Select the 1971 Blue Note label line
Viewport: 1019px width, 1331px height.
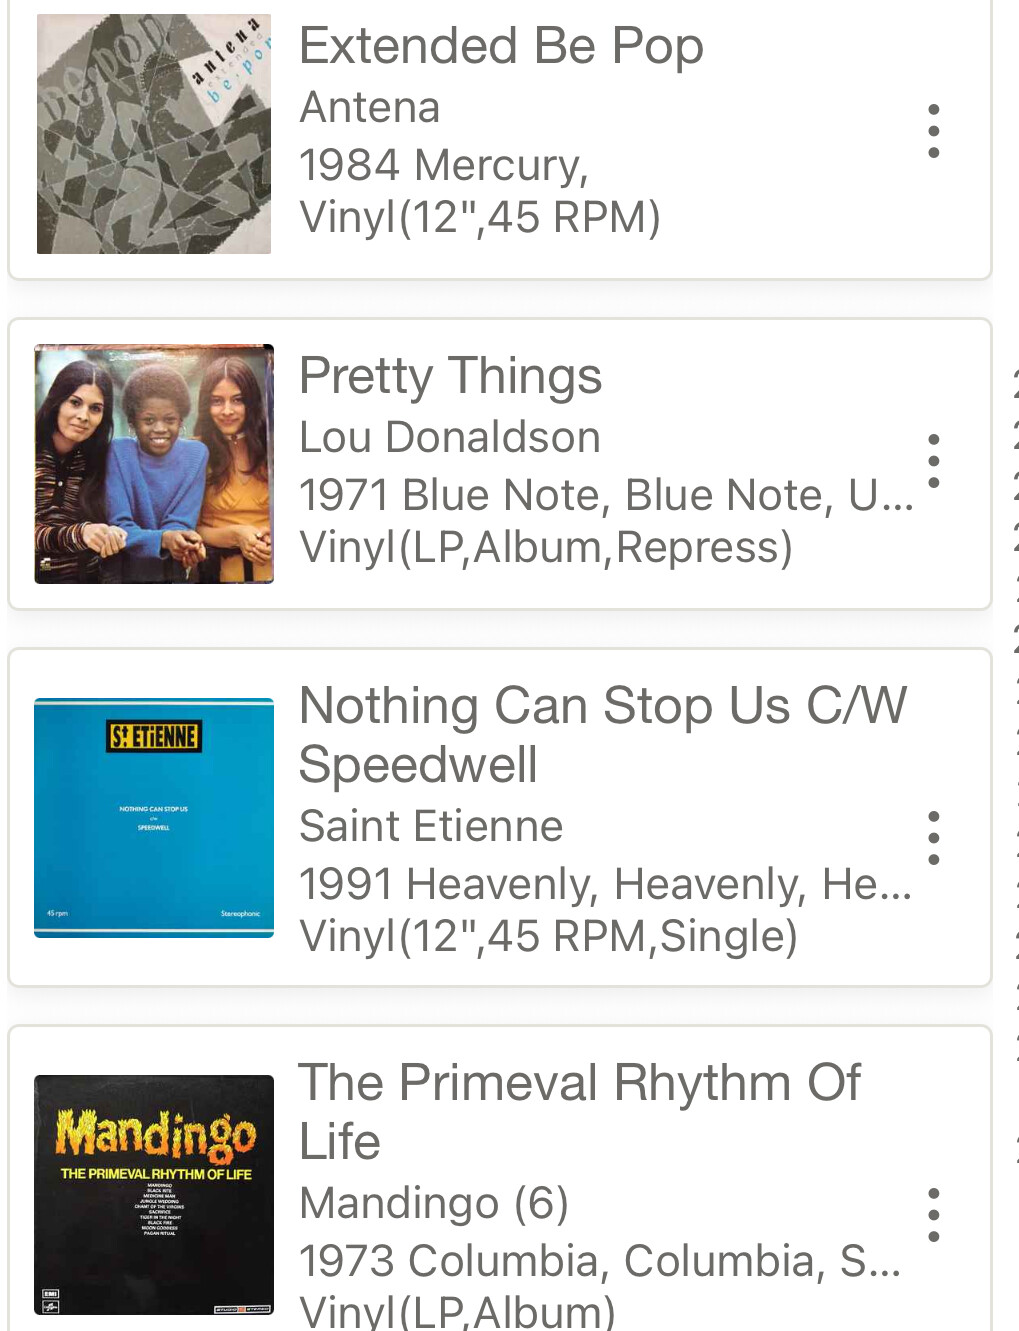pyautogui.click(x=606, y=495)
